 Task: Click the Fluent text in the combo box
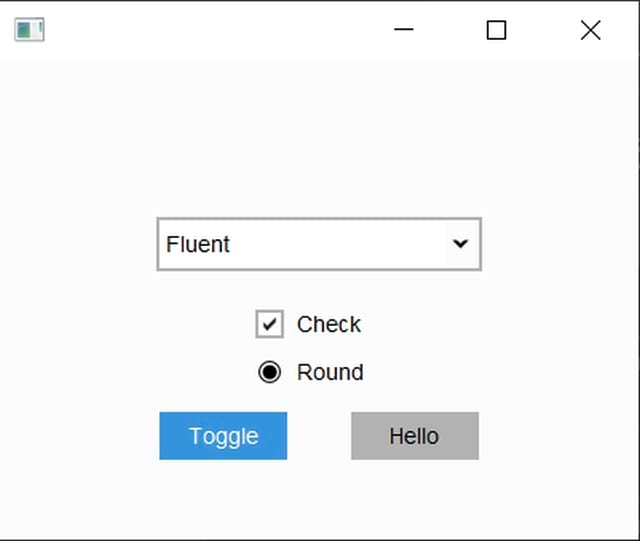click(x=198, y=245)
